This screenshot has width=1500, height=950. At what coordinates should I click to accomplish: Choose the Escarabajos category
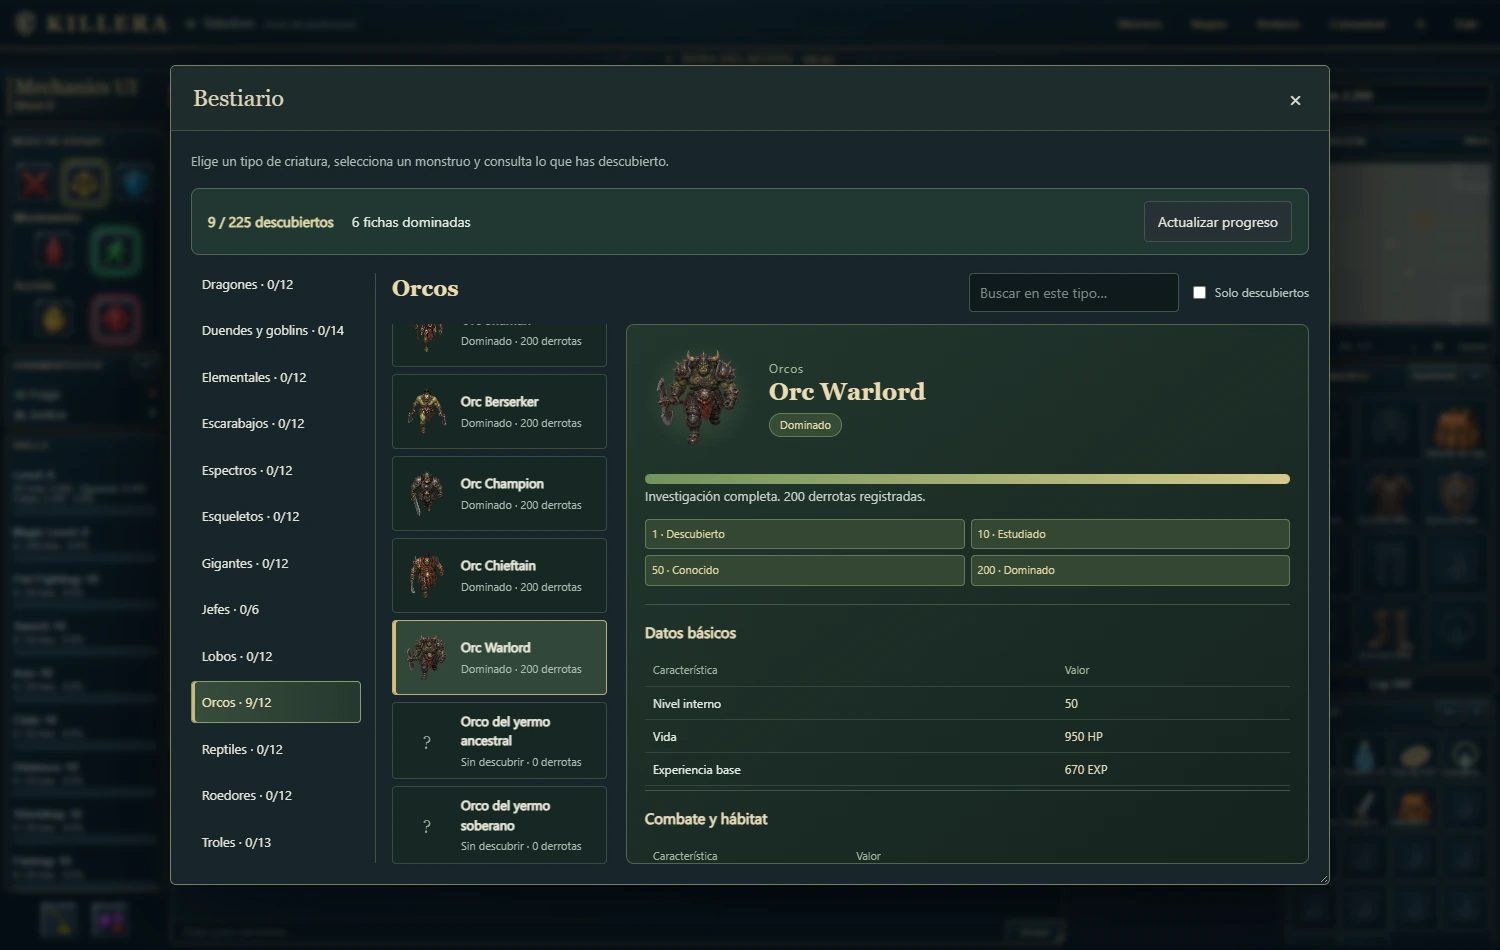point(276,423)
